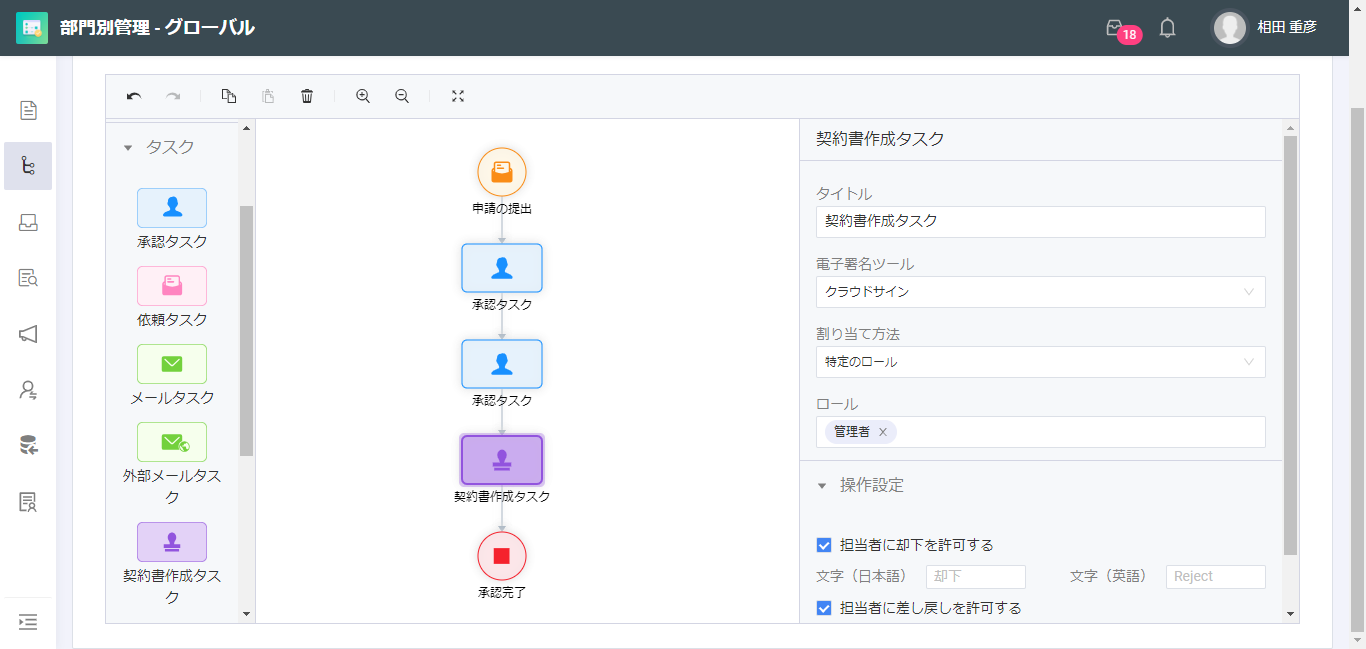This screenshot has height=649, width=1366.
Task: Select the 外部メールタスク palette icon
Action: [x=172, y=442]
